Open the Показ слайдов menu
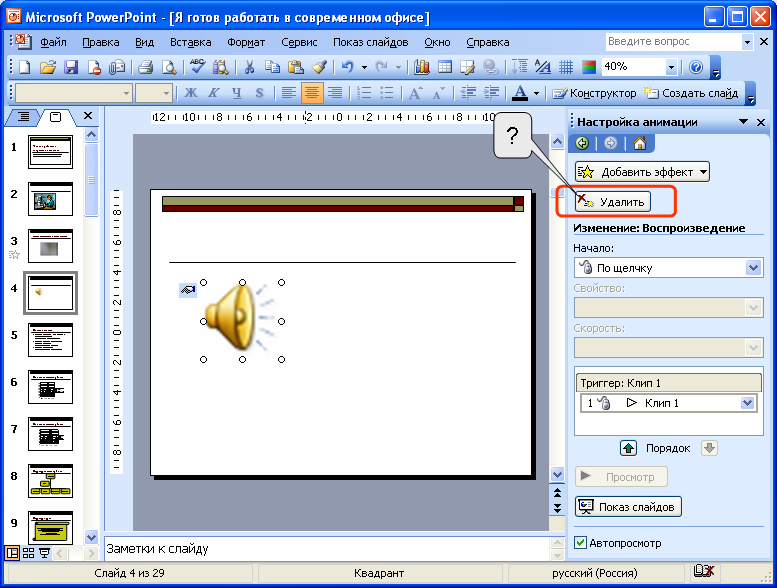Screen dimensions: 777x588 (370, 42)
